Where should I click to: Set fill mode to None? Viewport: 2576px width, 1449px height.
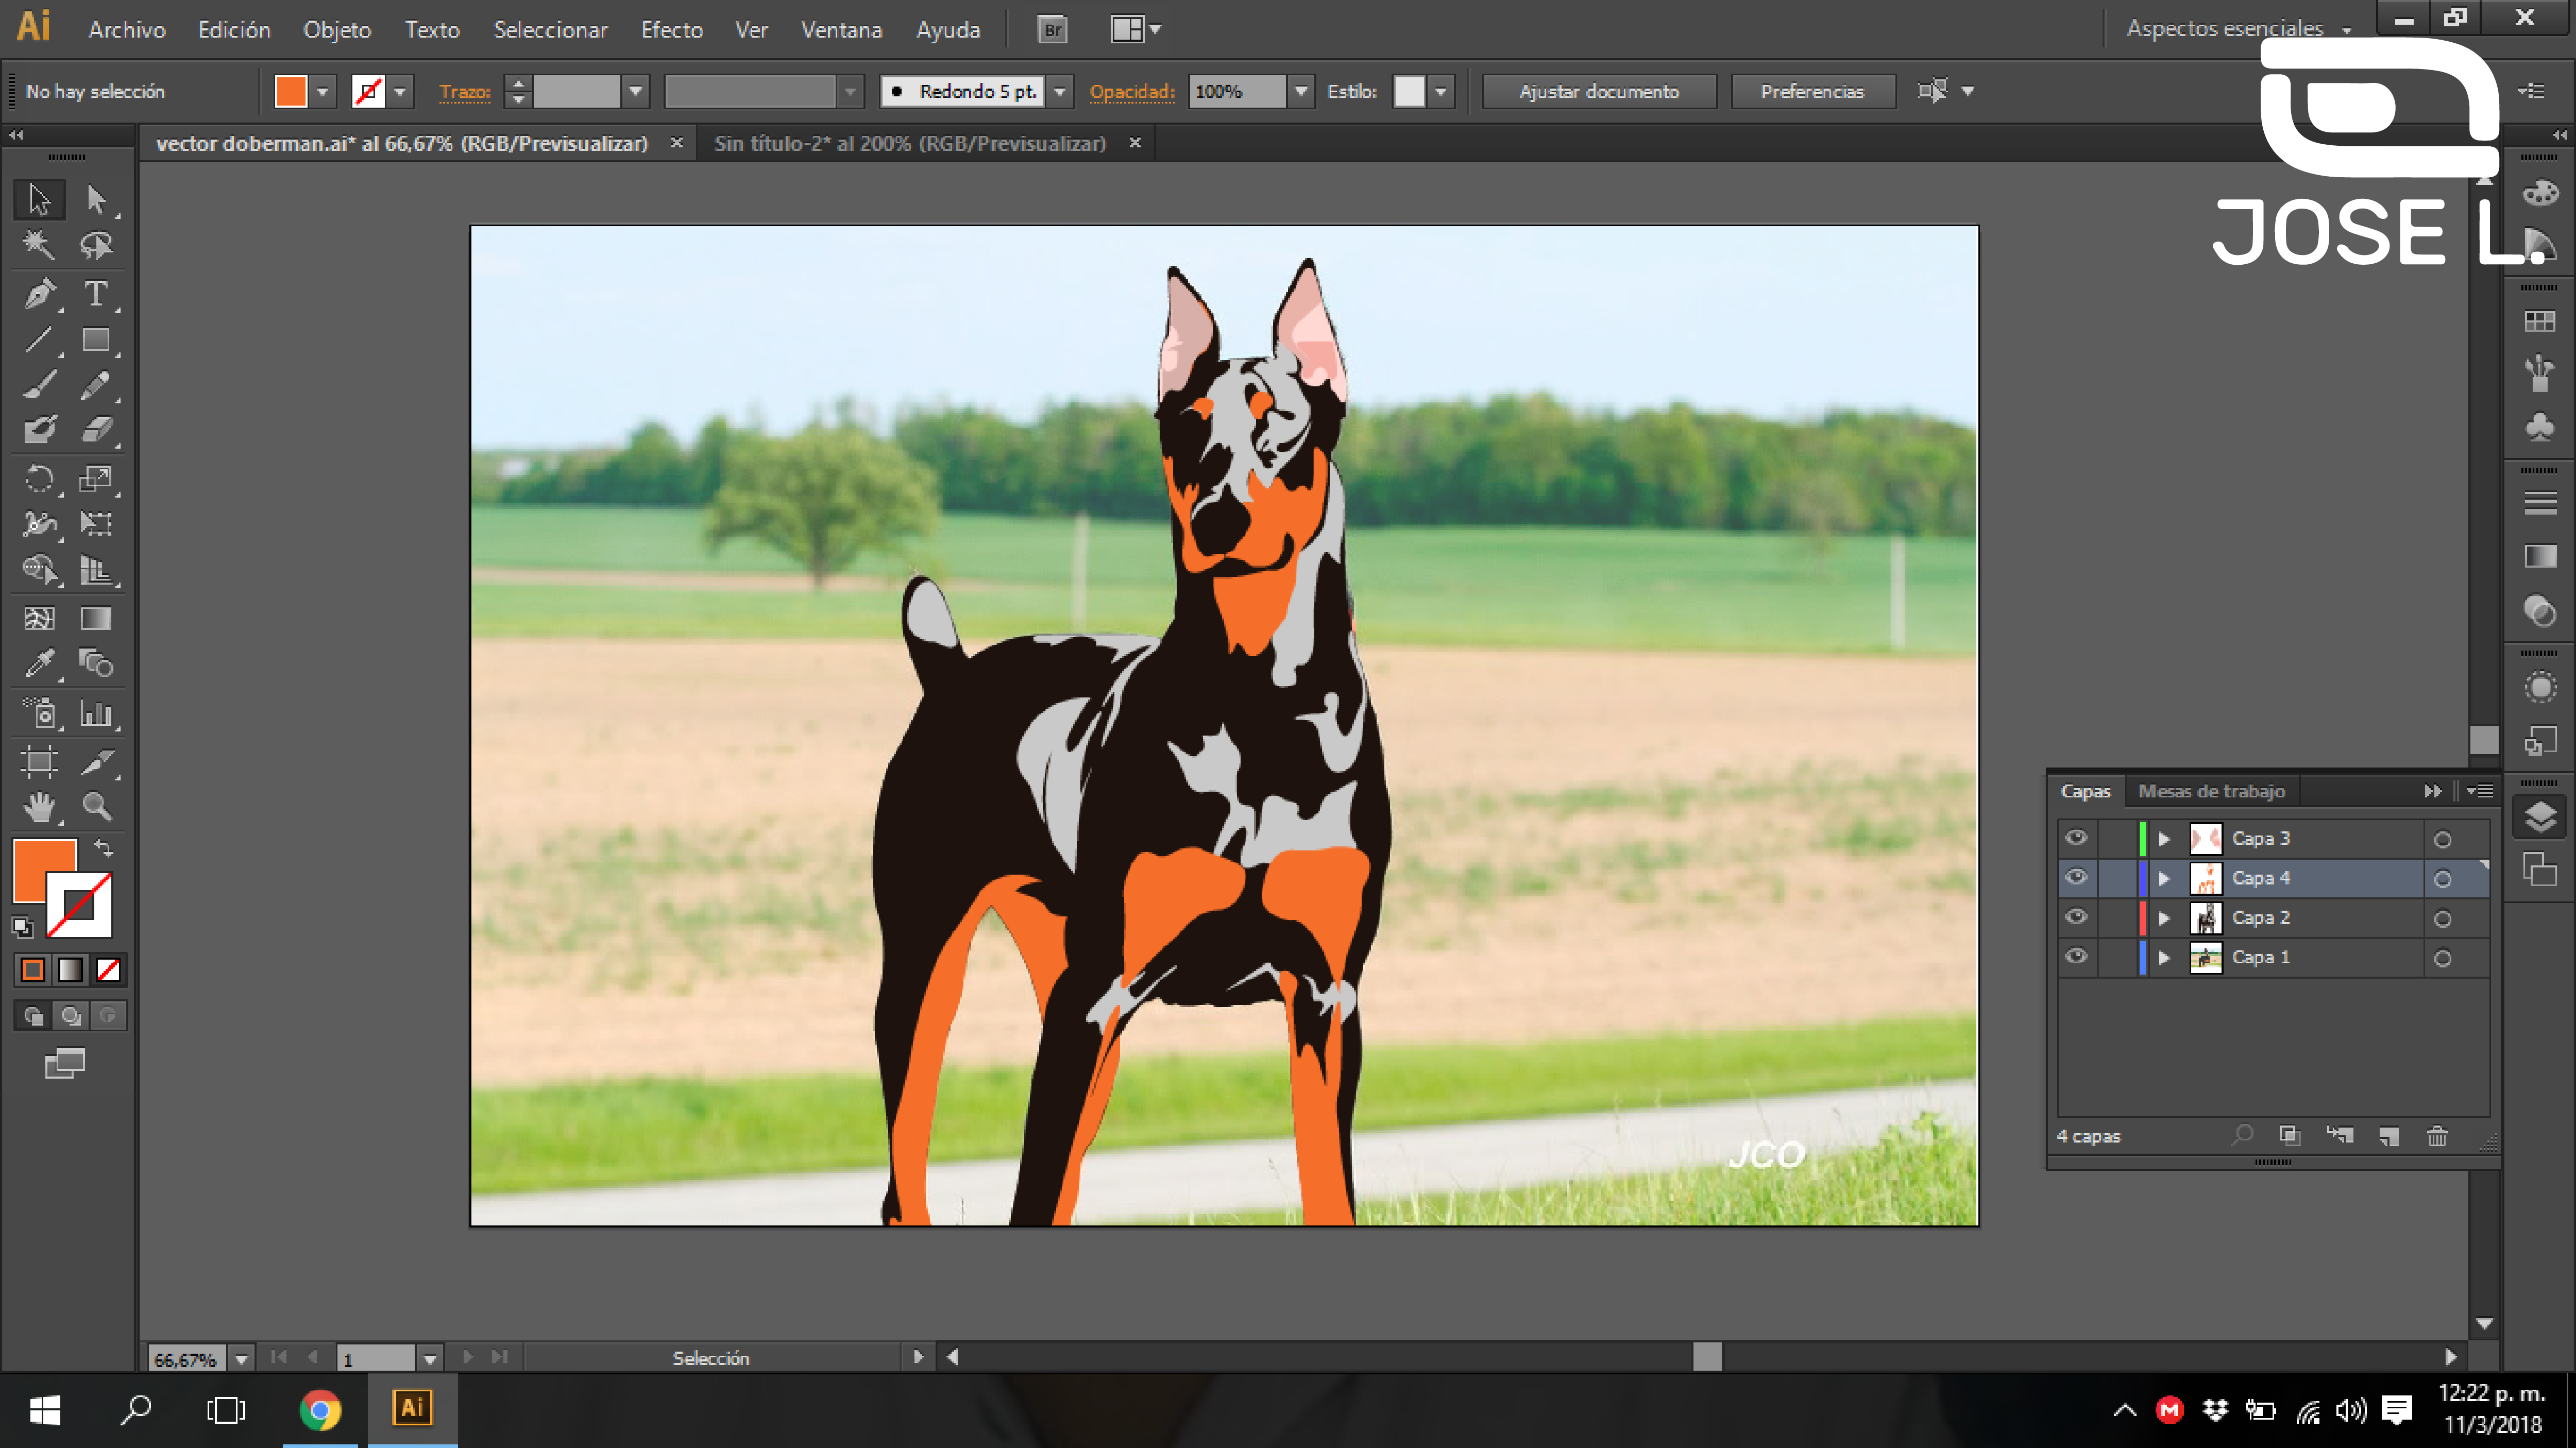108,970
